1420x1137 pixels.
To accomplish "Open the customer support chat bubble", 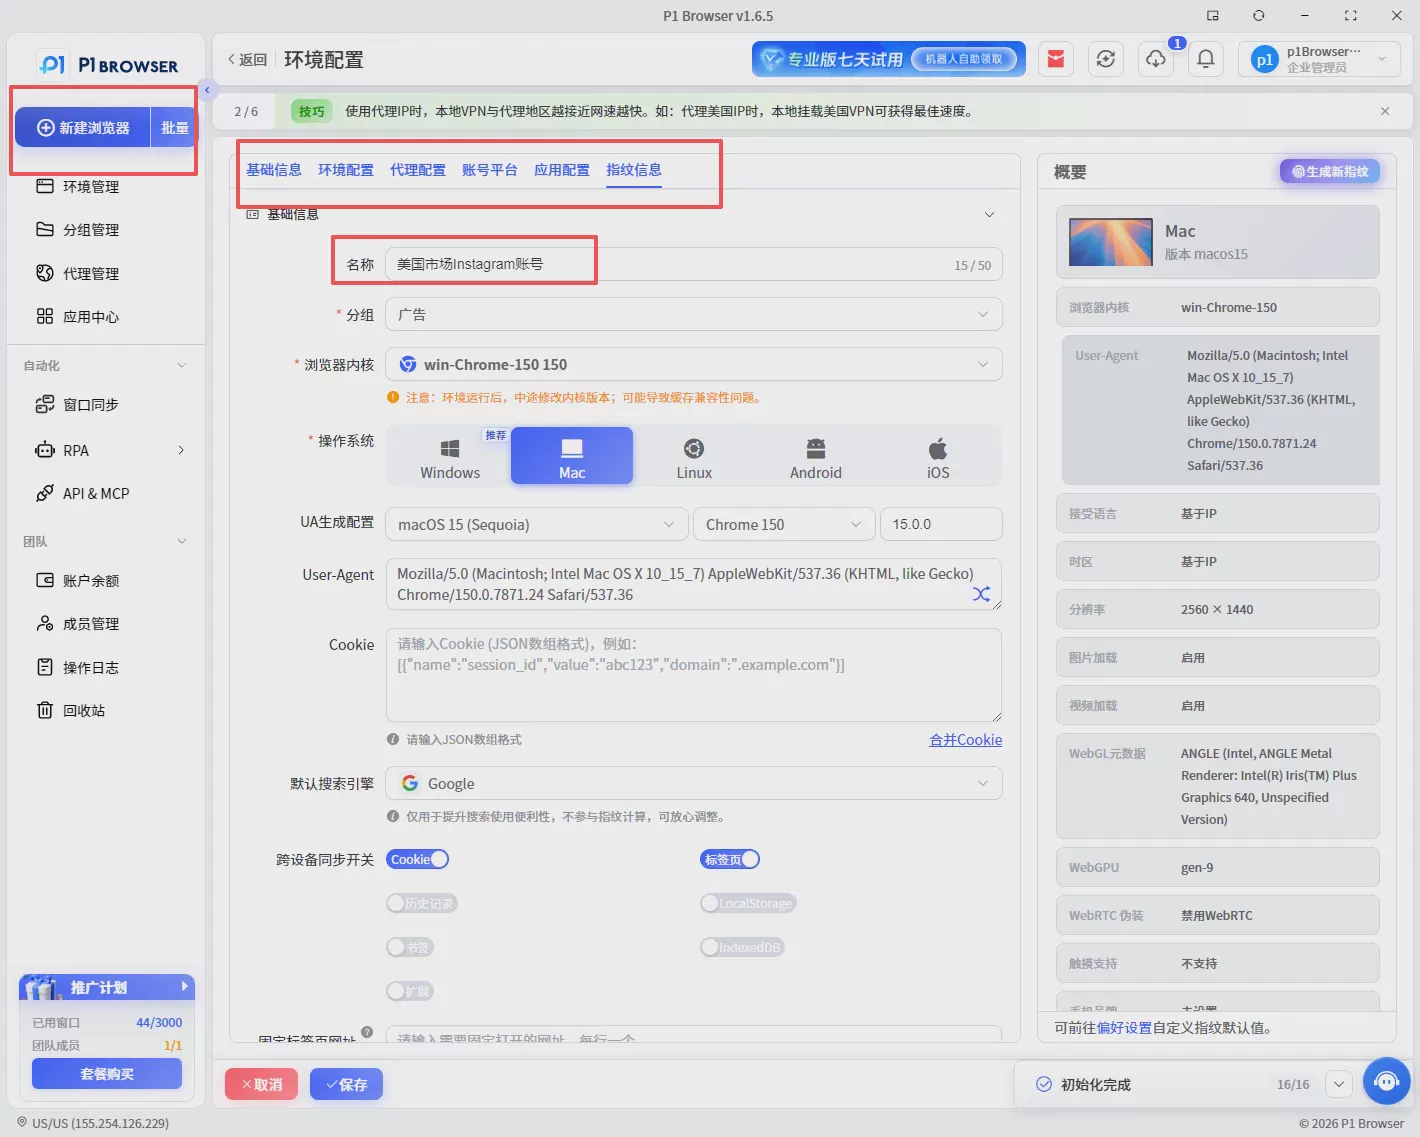I will (1386, 1081).
